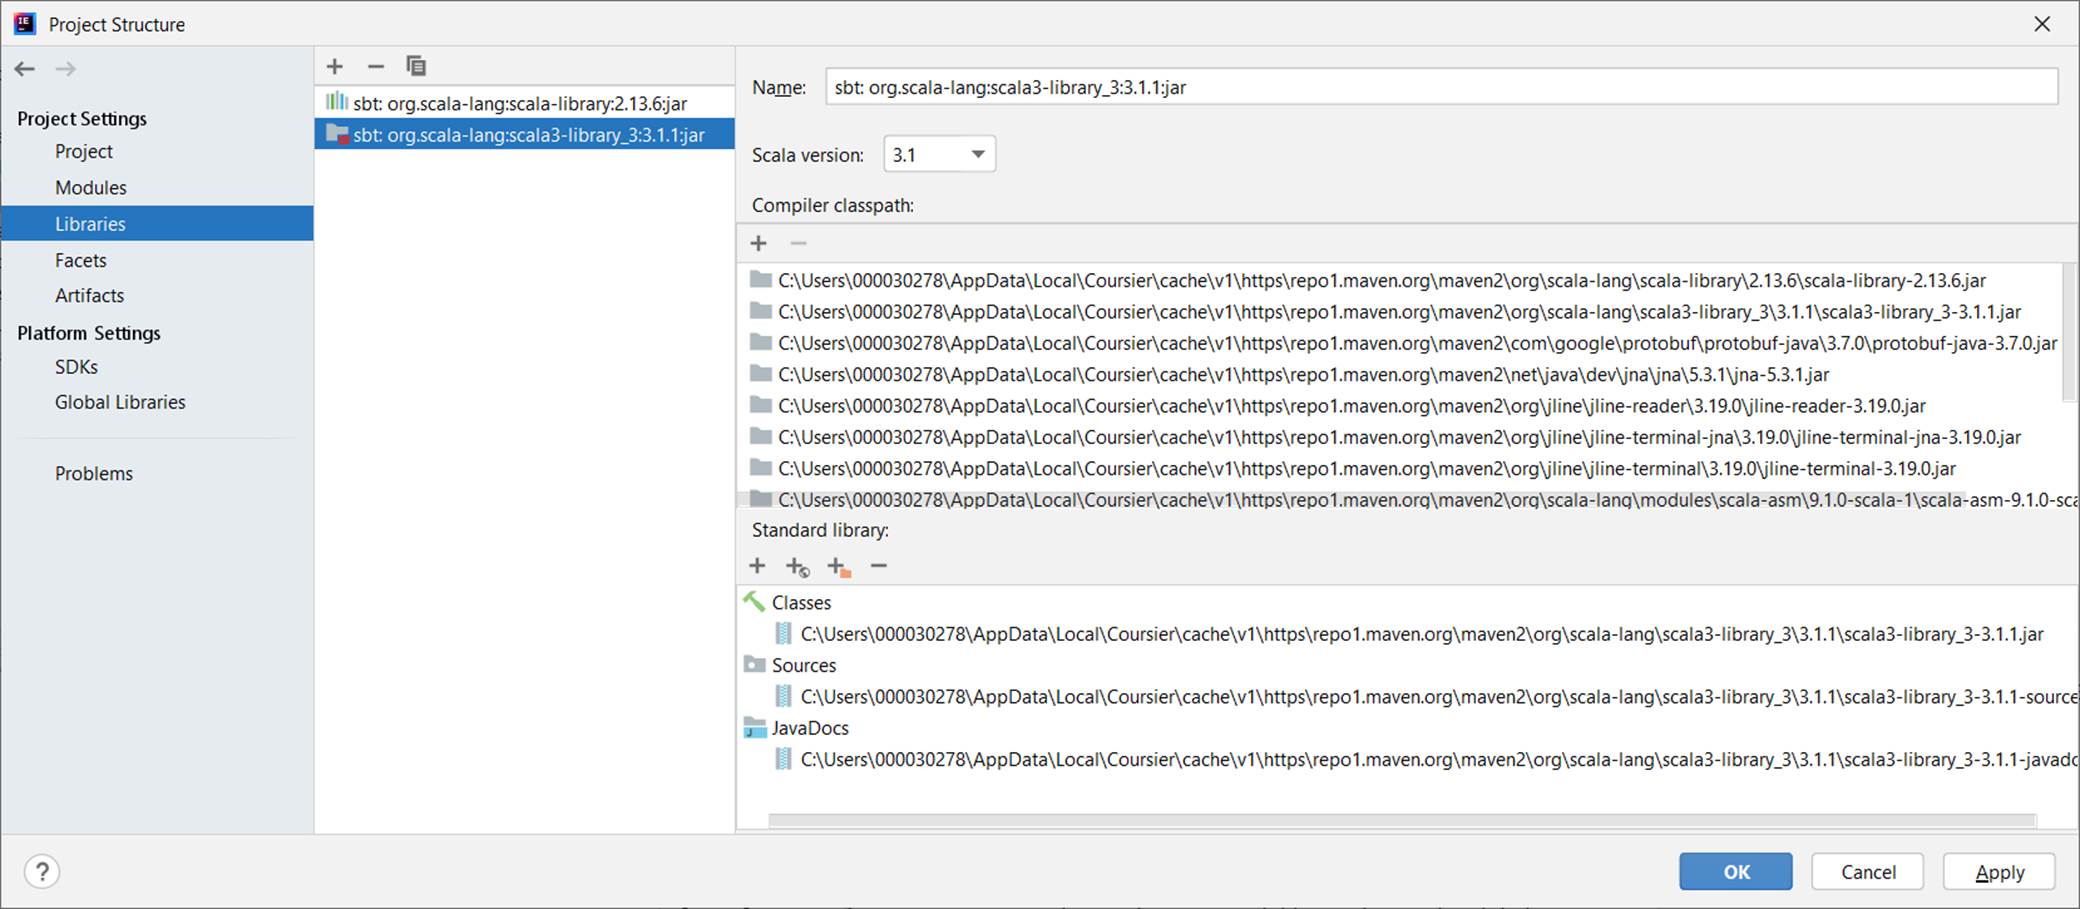Copy the selected library
The image size is (2080, 909).
point(416,66)
